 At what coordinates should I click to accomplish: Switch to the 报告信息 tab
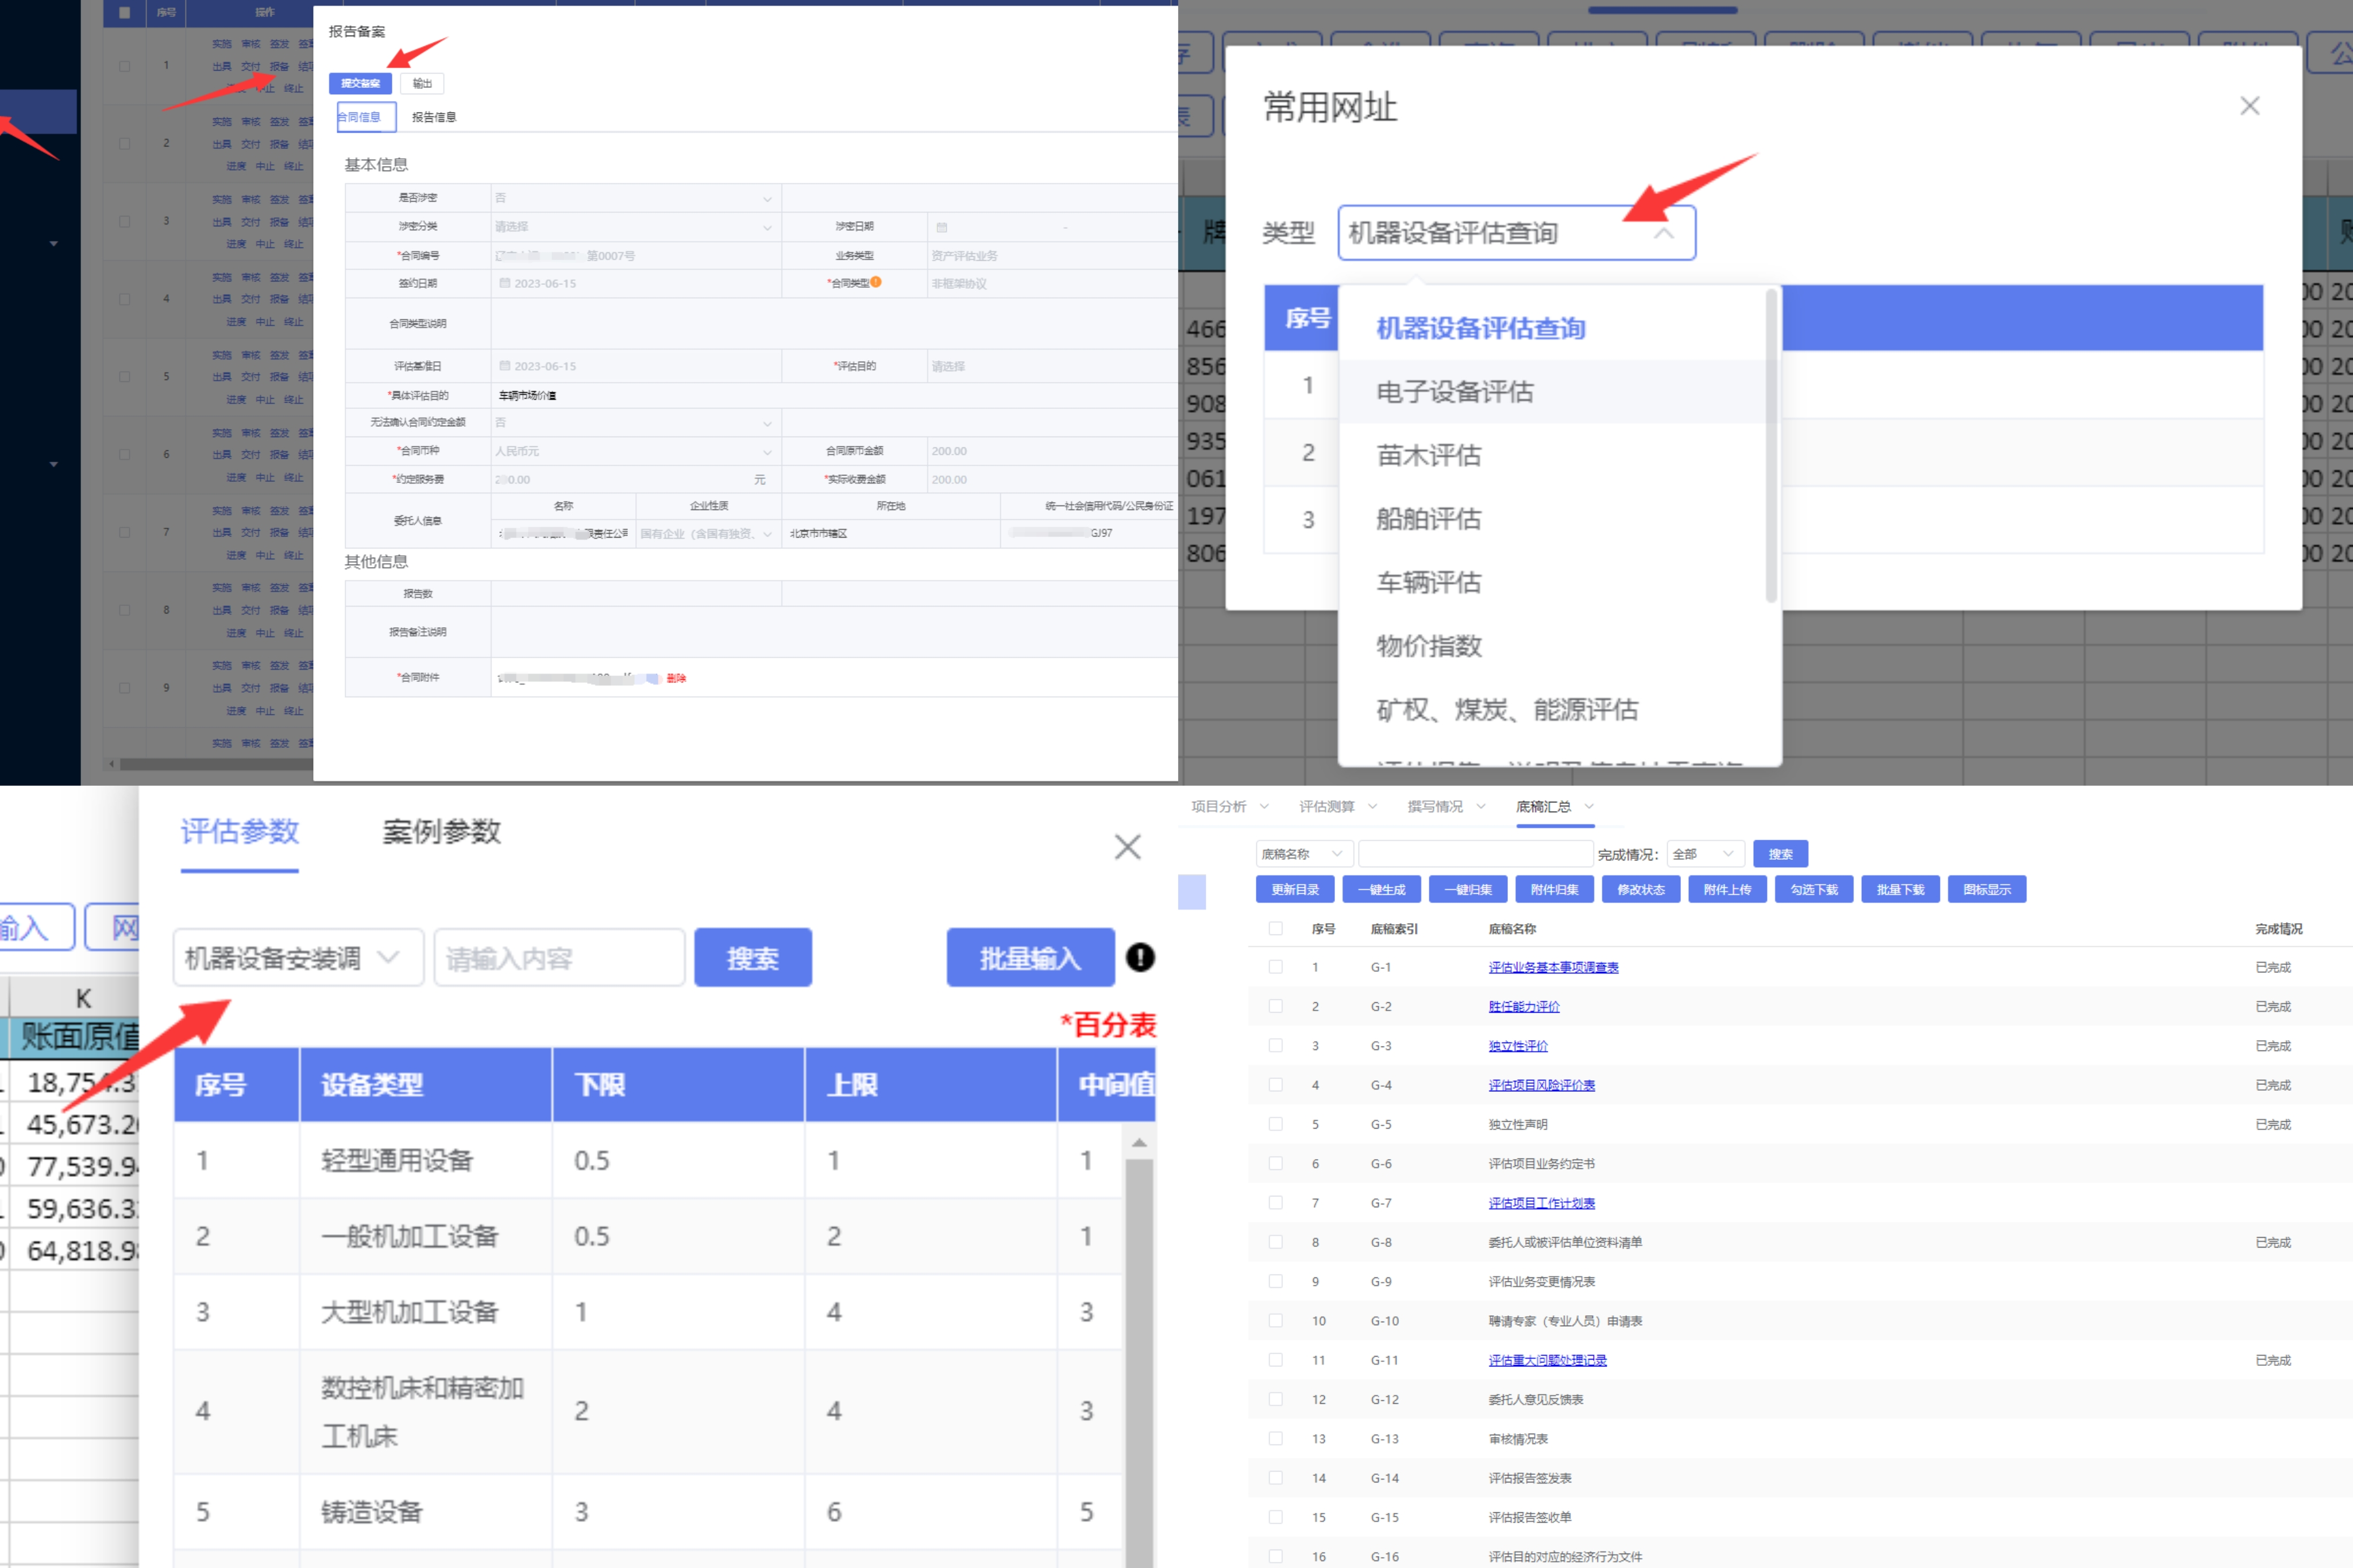pos(434,117)
